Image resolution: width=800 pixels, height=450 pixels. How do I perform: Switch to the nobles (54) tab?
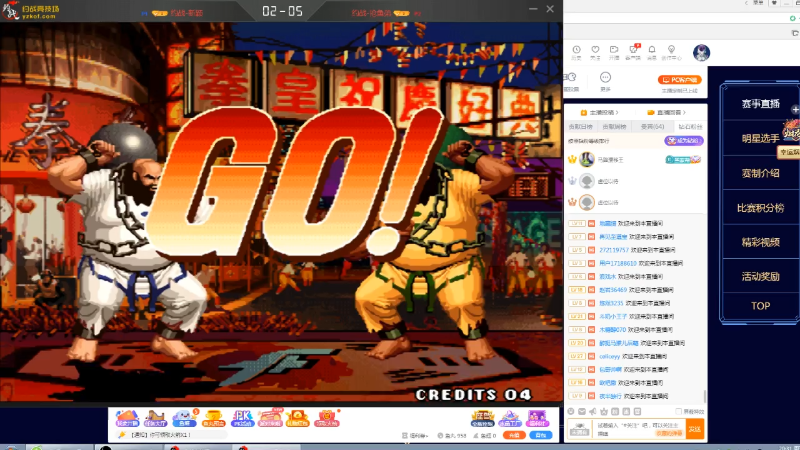652,127
